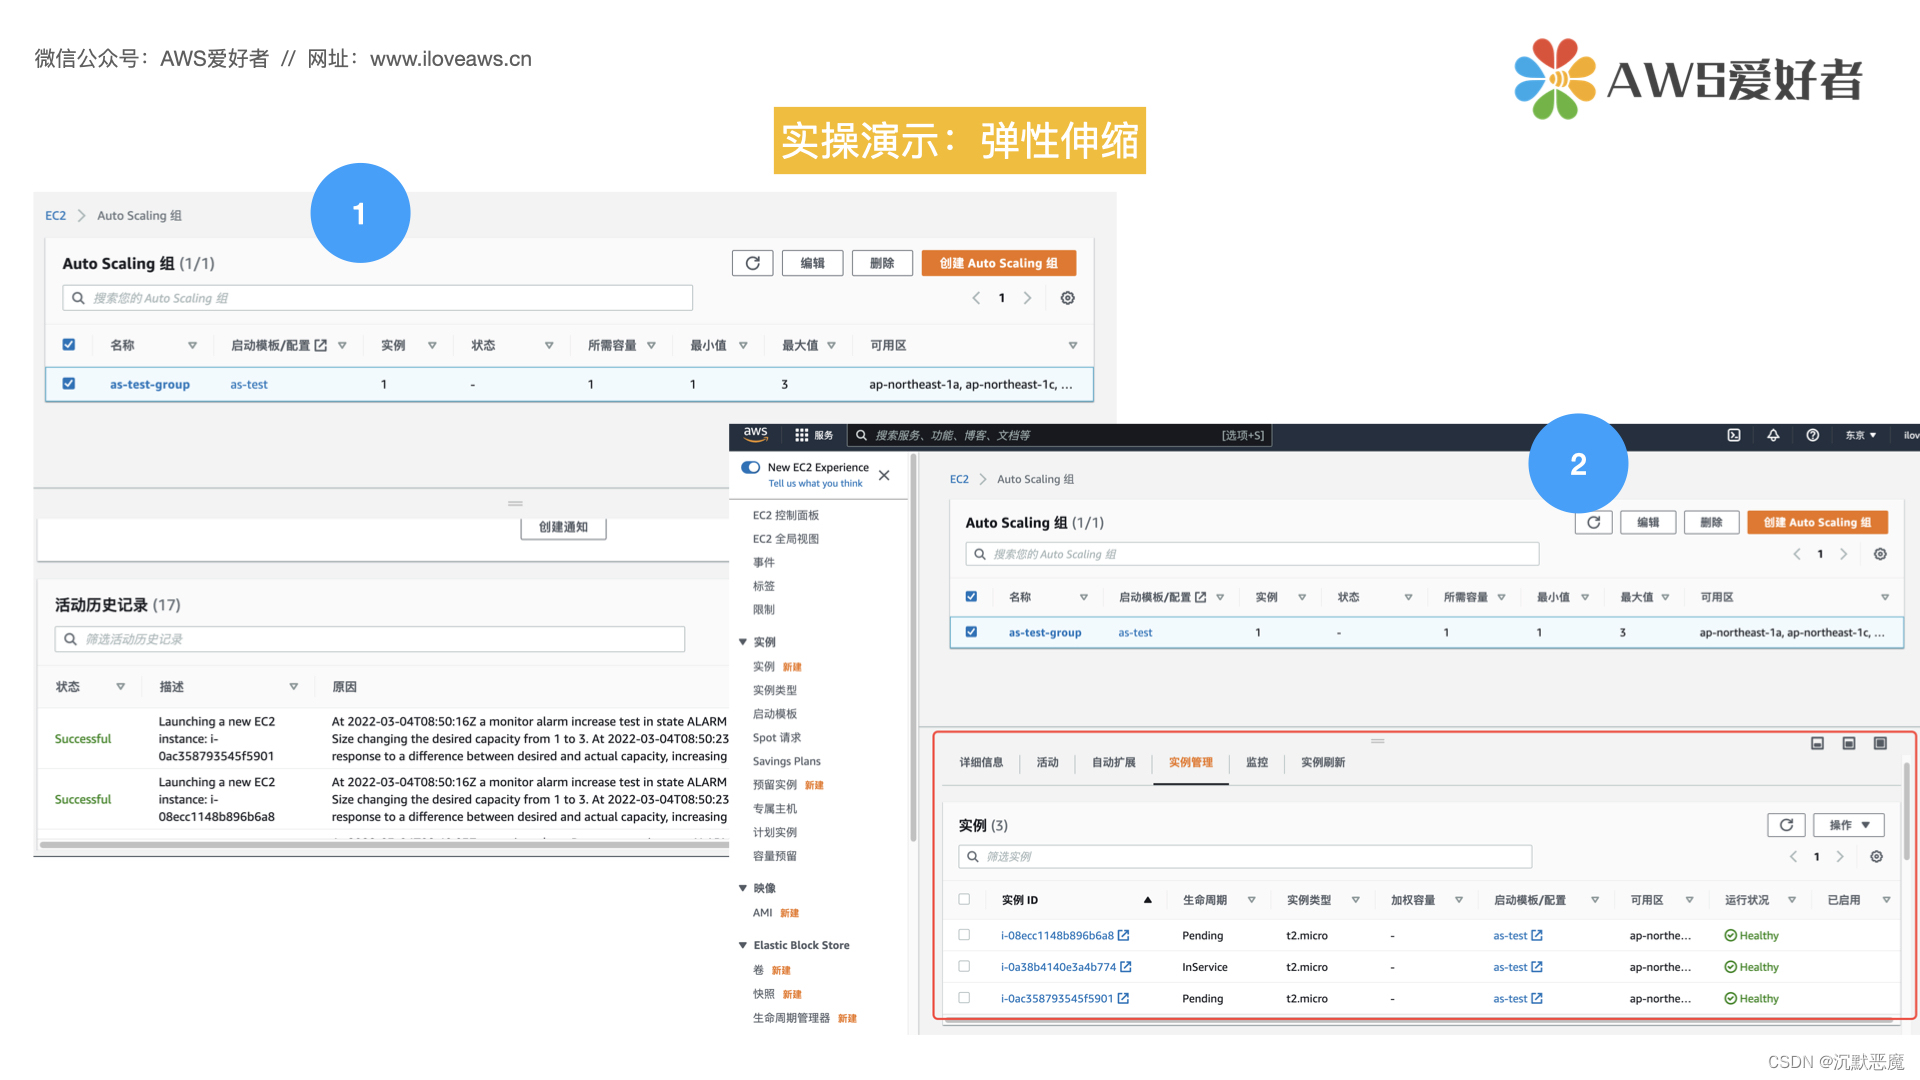The height and width of the screenshot is (1080, 1920).
Task: Click the 运行状况 column sort arrow
Action: click(1792, 900)
